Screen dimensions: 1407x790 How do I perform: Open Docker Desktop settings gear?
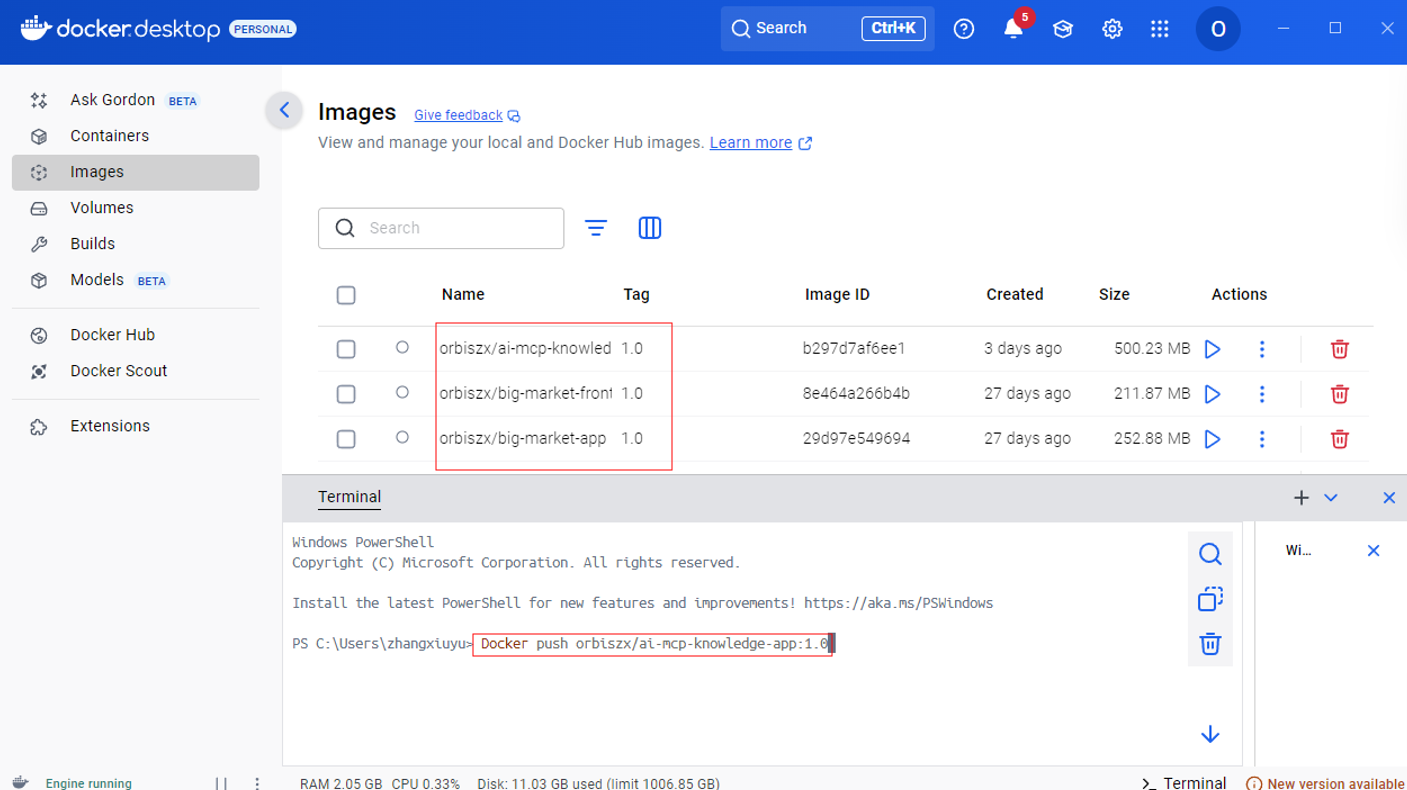1112,29
